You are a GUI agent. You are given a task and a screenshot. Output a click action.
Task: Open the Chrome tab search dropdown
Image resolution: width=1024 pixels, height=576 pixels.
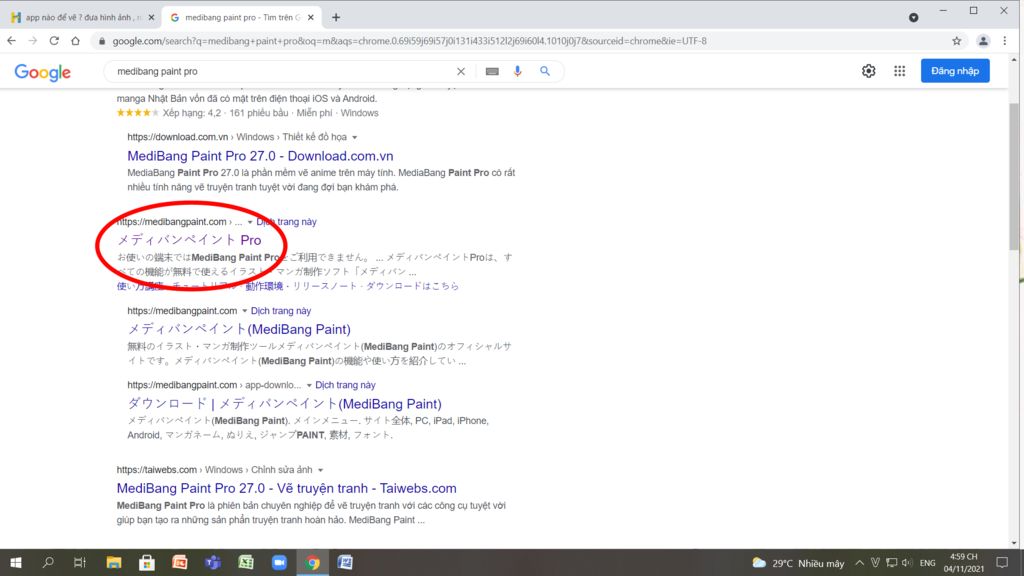click(914, 18)
